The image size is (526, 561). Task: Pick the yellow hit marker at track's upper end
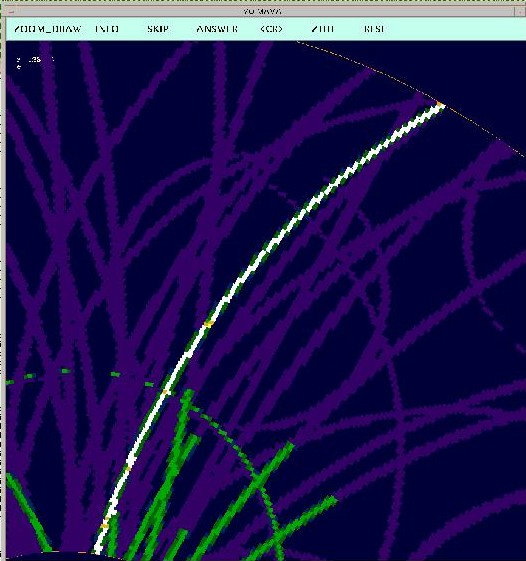click(x=440, y=104)
